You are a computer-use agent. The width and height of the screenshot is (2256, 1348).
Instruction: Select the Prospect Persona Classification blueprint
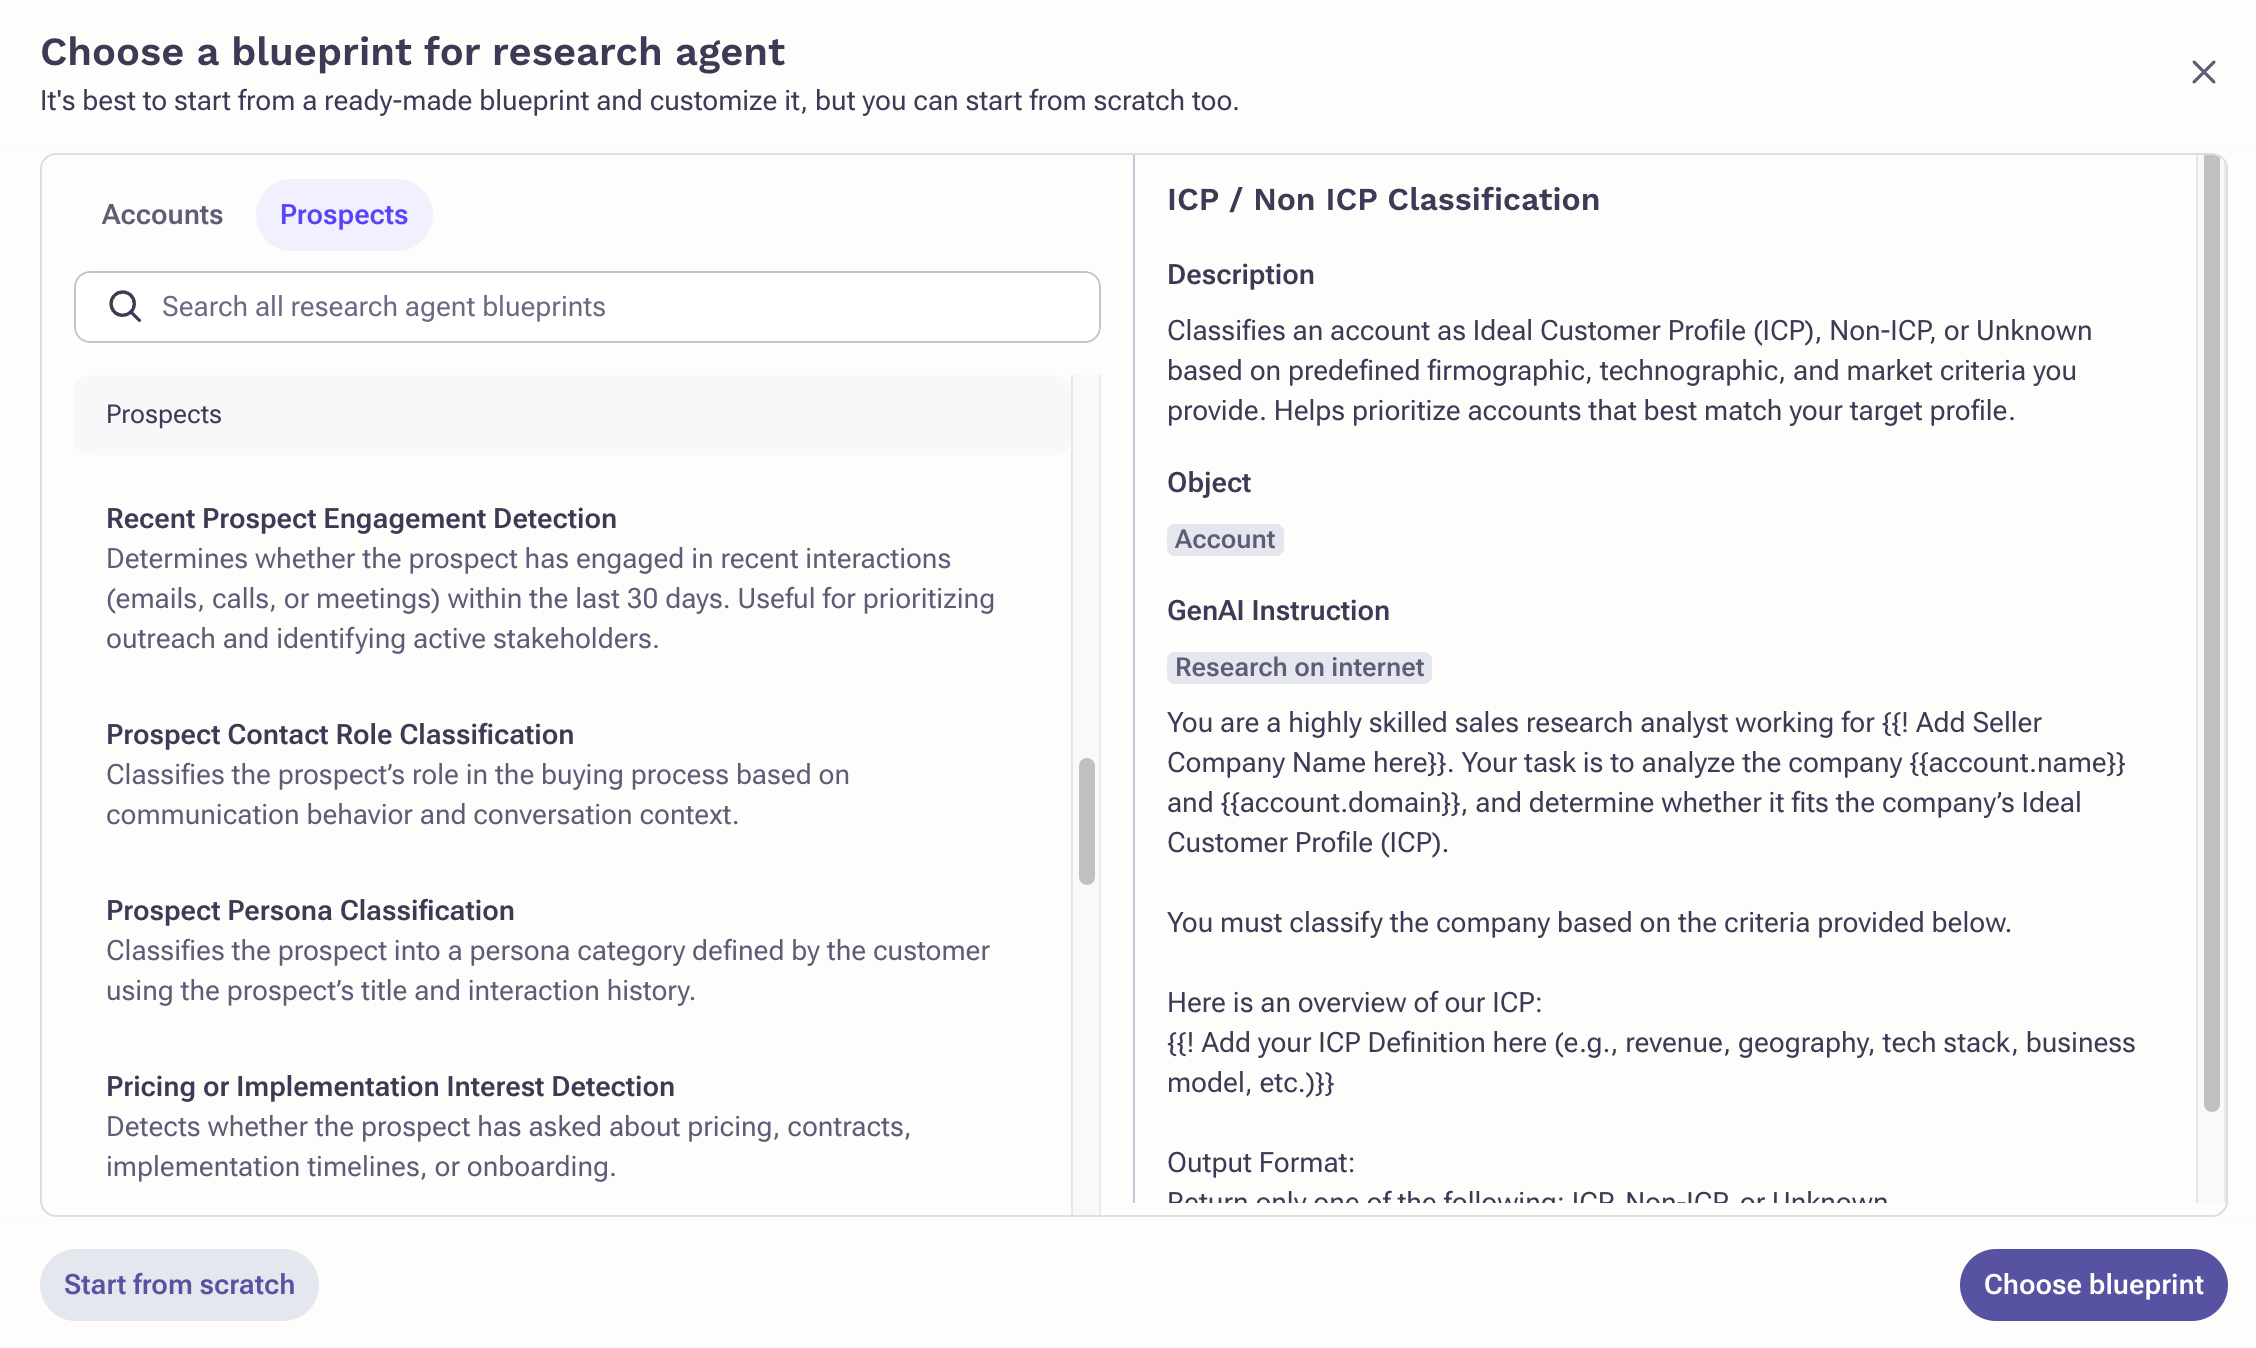click(309, 910)
